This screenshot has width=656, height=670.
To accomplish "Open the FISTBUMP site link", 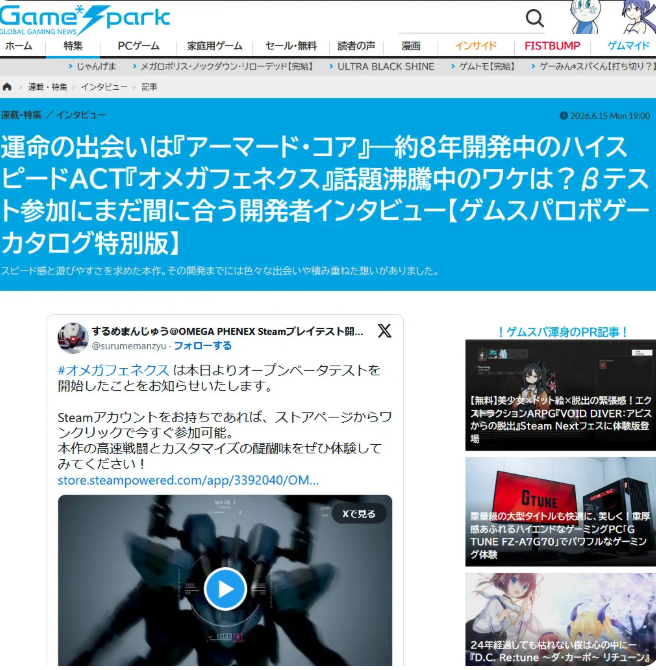I will pos(552,46).
